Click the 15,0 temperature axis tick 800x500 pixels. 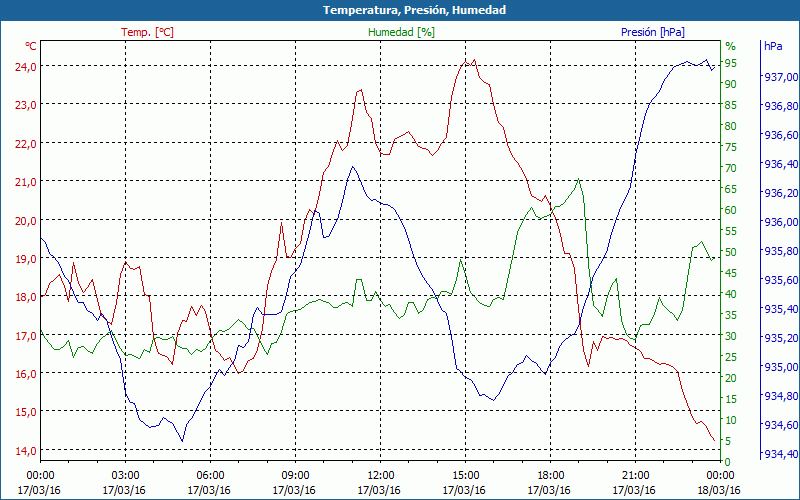[x=27, y=412]
